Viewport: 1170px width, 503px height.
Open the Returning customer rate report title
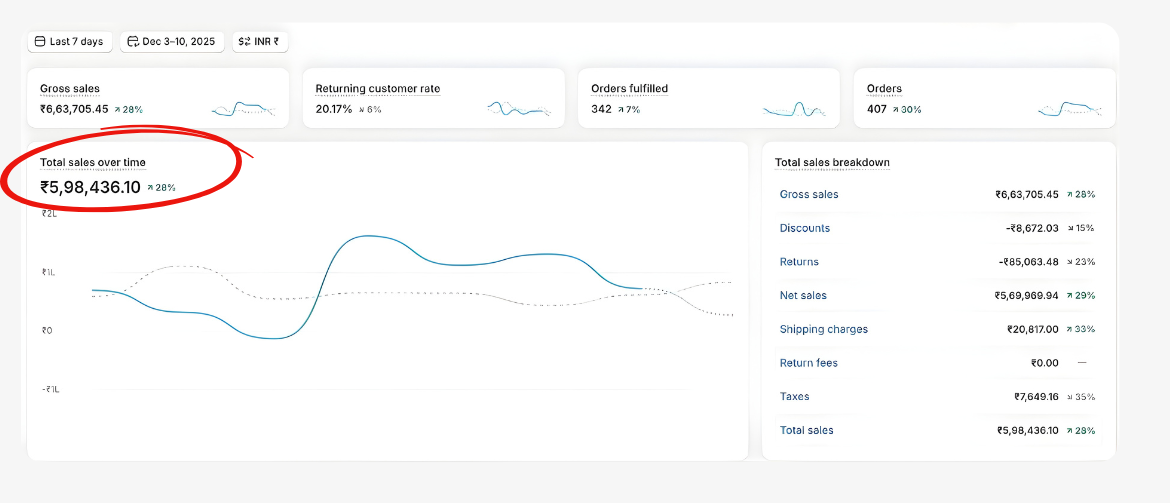click(377, 89)
